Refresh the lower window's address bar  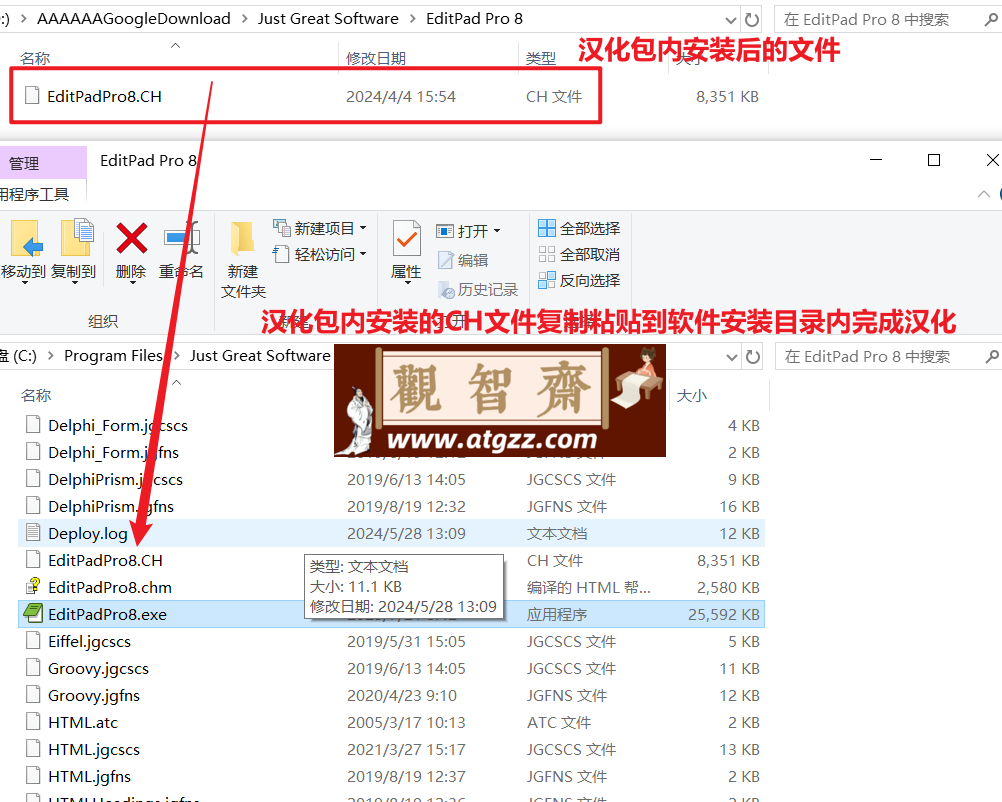click(x=753, y=357)
